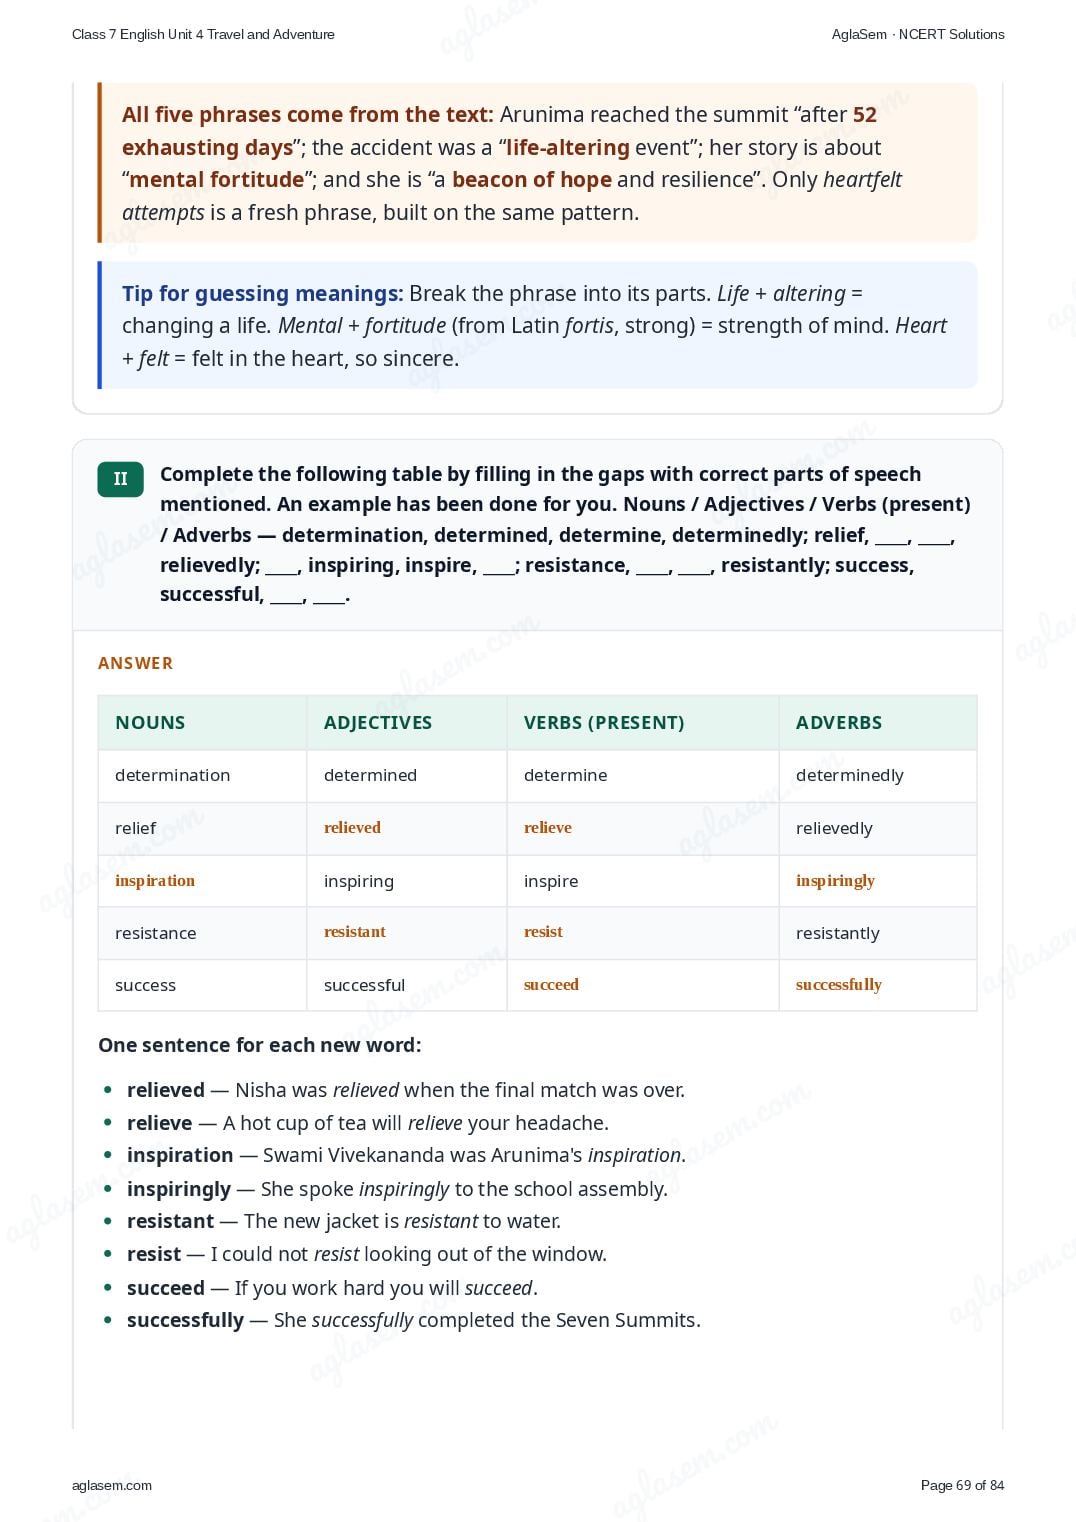Click the bullet beside 'inspiringly' sentence
The height and width of the screenshot is (1522, 1076).
108,1188
